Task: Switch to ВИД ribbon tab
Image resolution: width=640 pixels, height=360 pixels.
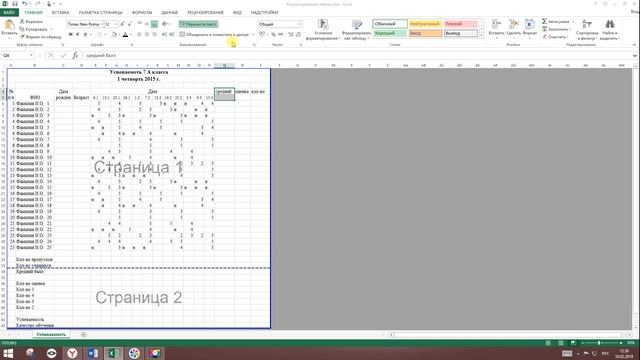Action: (237, 13)
